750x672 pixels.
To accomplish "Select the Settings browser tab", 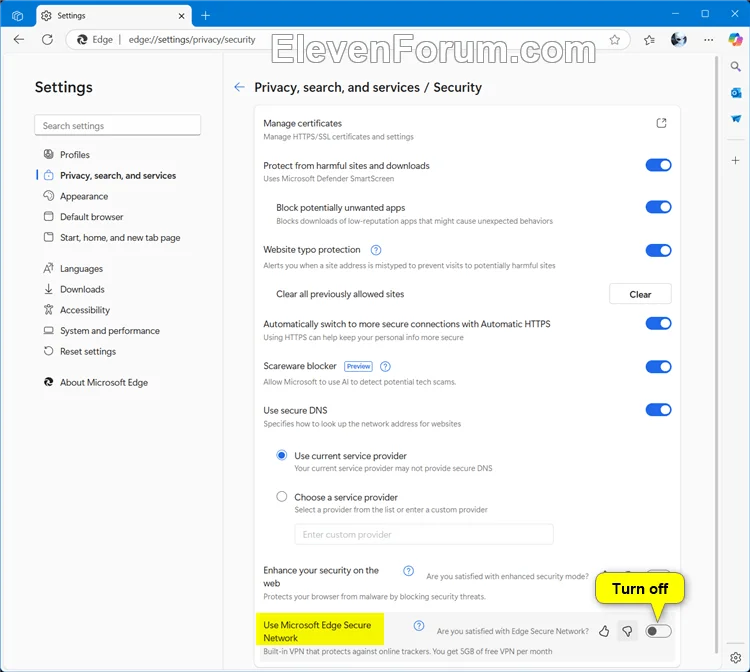I will coord(113,16).
